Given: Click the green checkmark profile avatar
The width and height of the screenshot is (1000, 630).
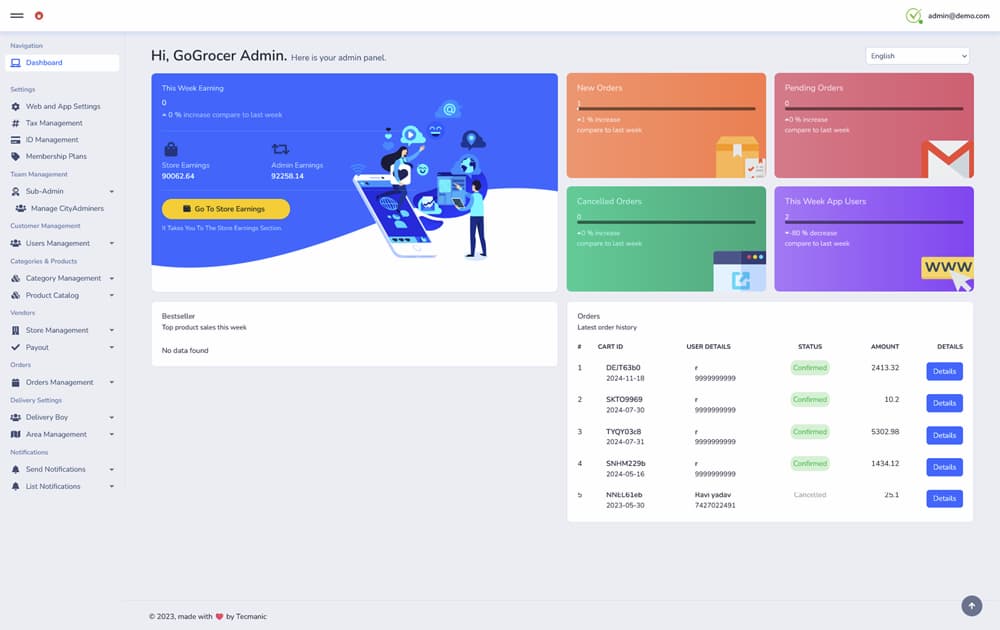Looking at the screenshot, I should 914,15.
